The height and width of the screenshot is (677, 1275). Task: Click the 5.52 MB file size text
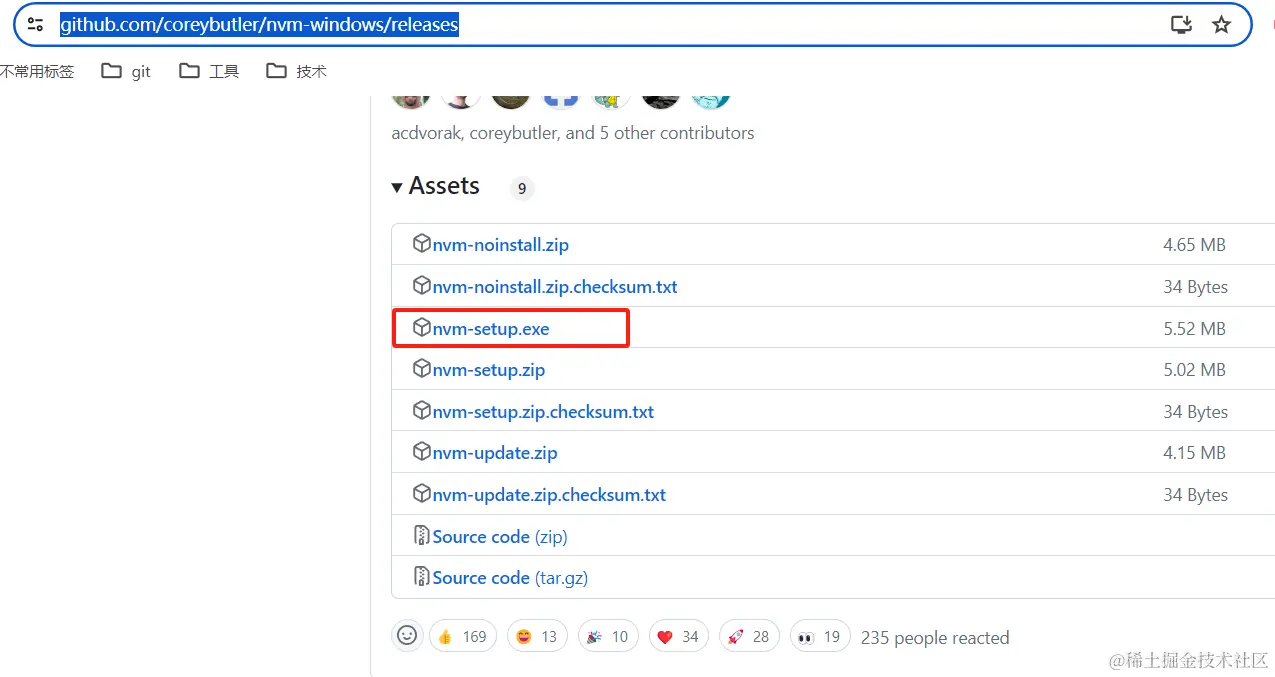coord(1194,329)
